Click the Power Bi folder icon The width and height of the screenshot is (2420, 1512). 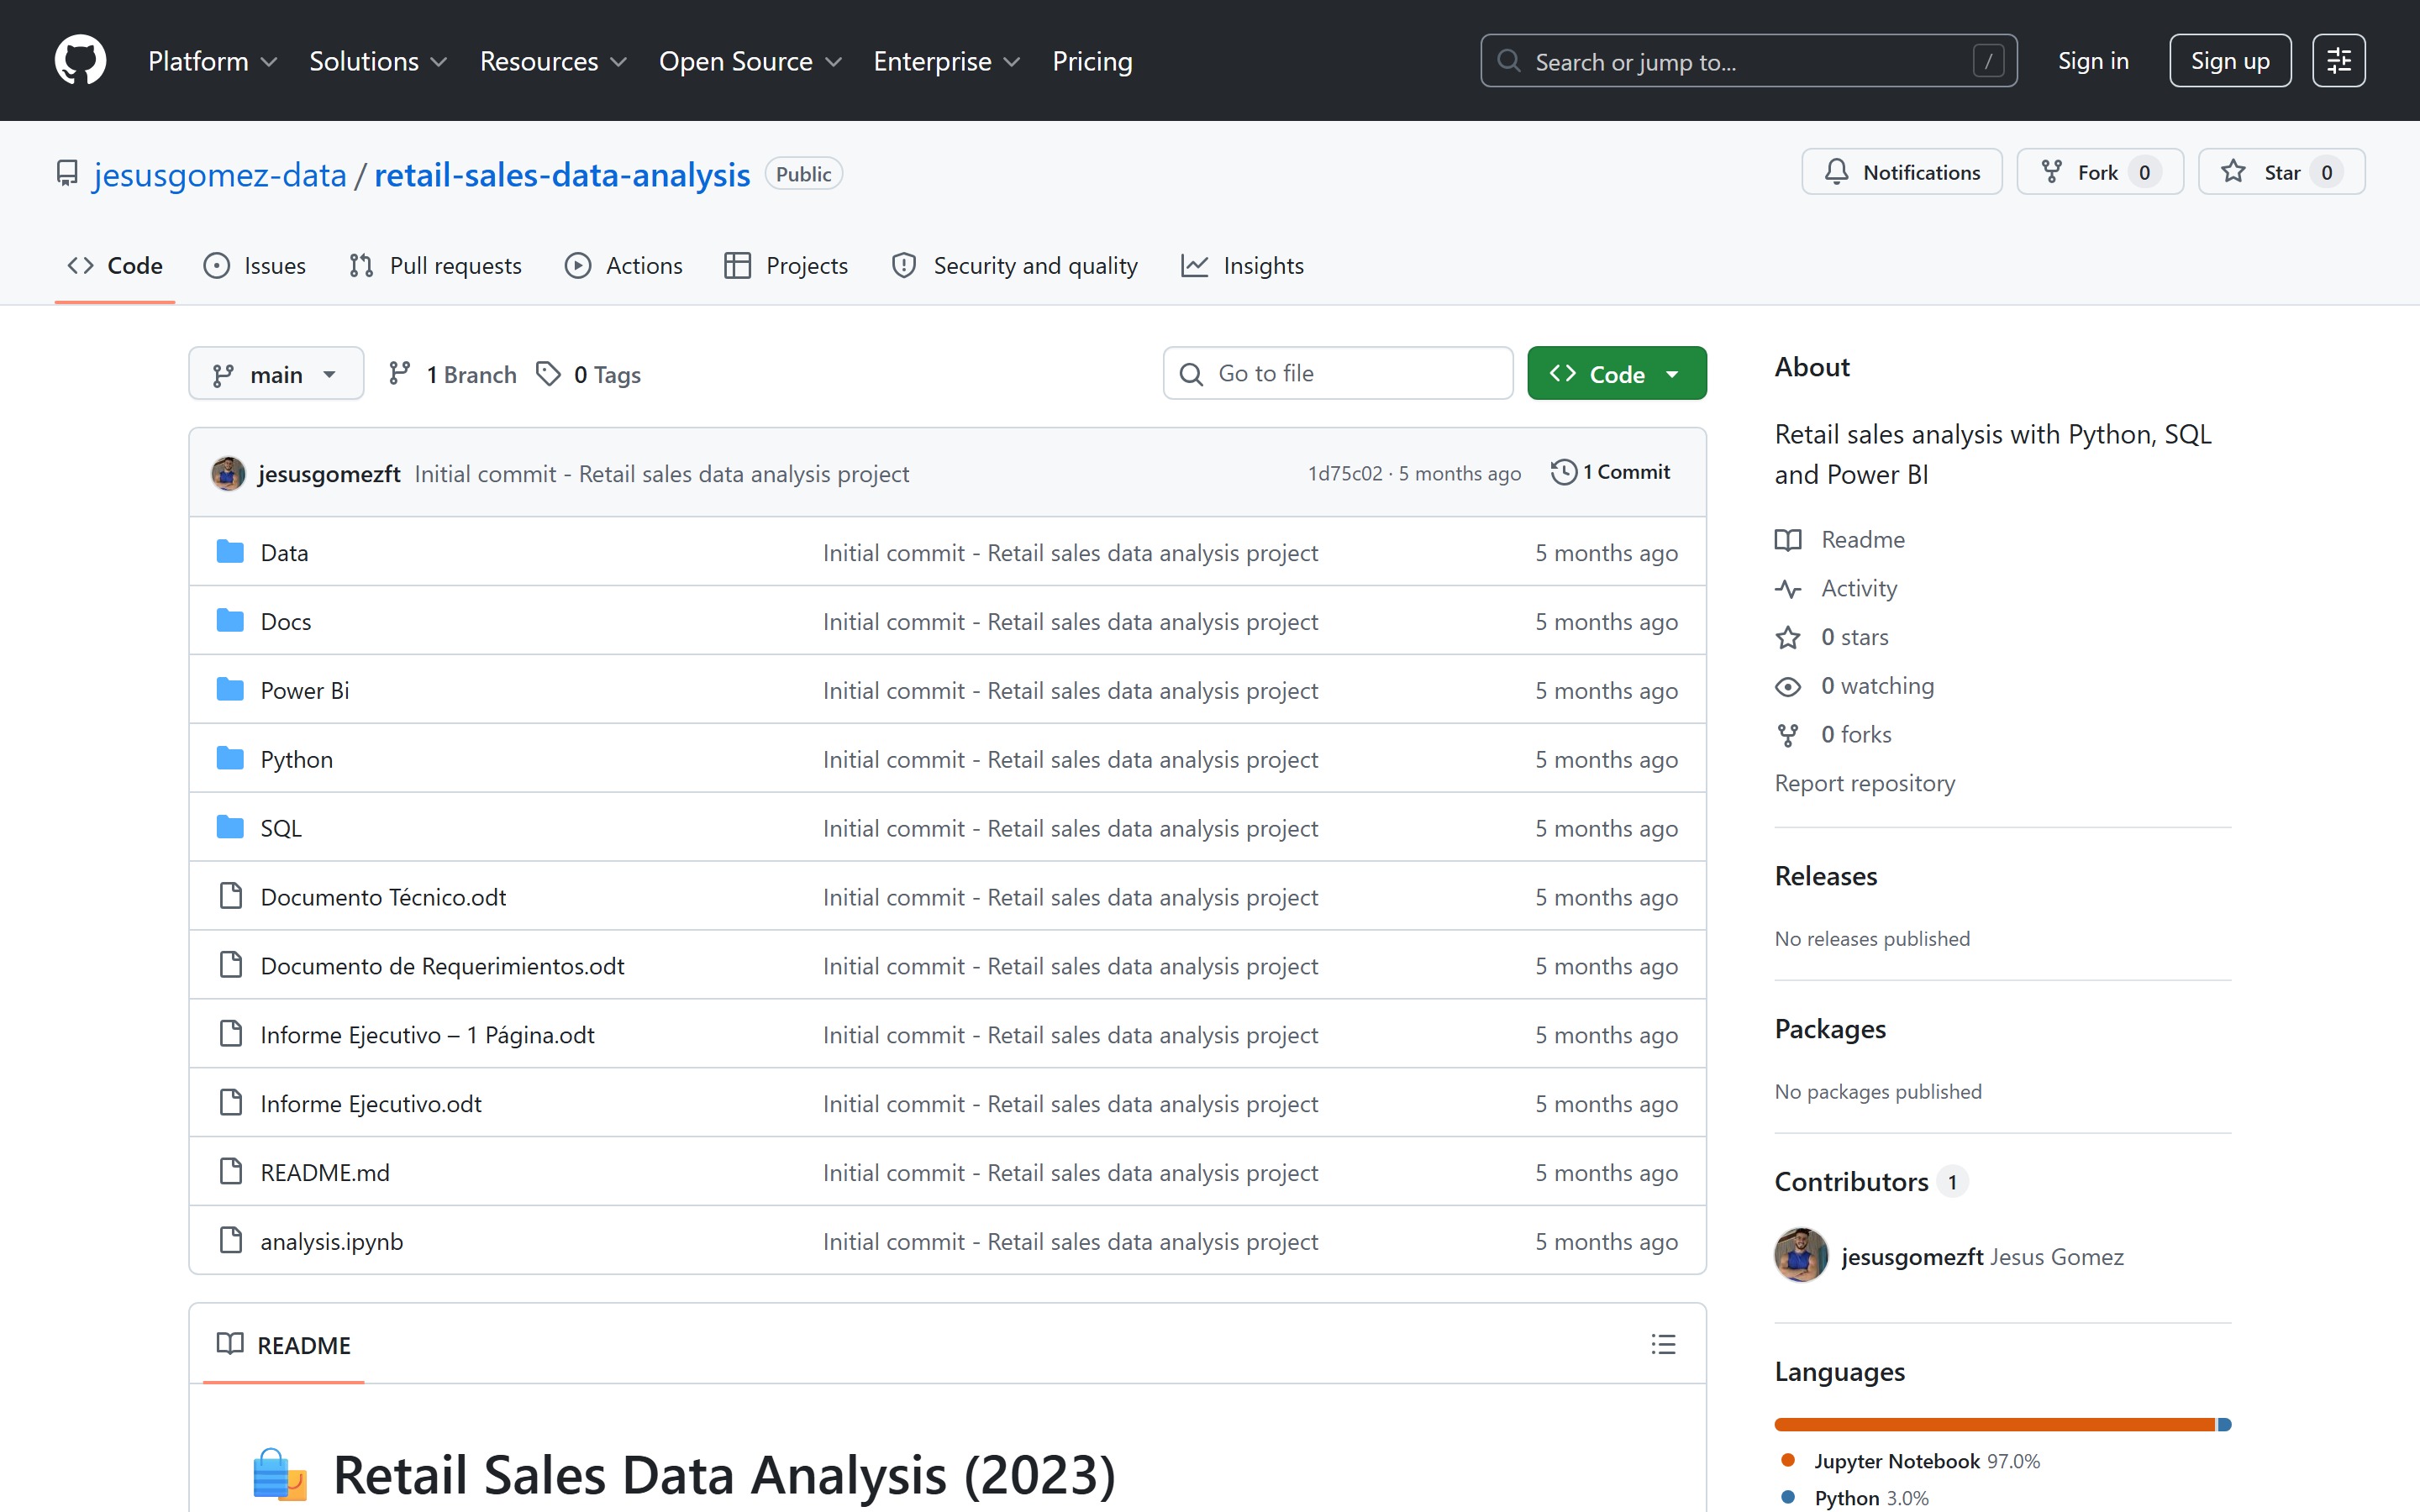[230, 690]
